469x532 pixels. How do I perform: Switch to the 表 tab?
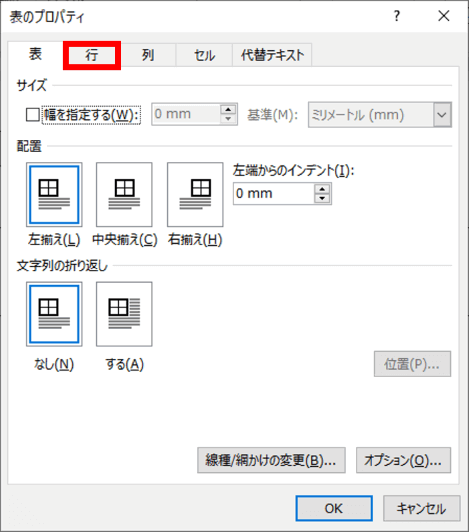[x=35, y=54]
